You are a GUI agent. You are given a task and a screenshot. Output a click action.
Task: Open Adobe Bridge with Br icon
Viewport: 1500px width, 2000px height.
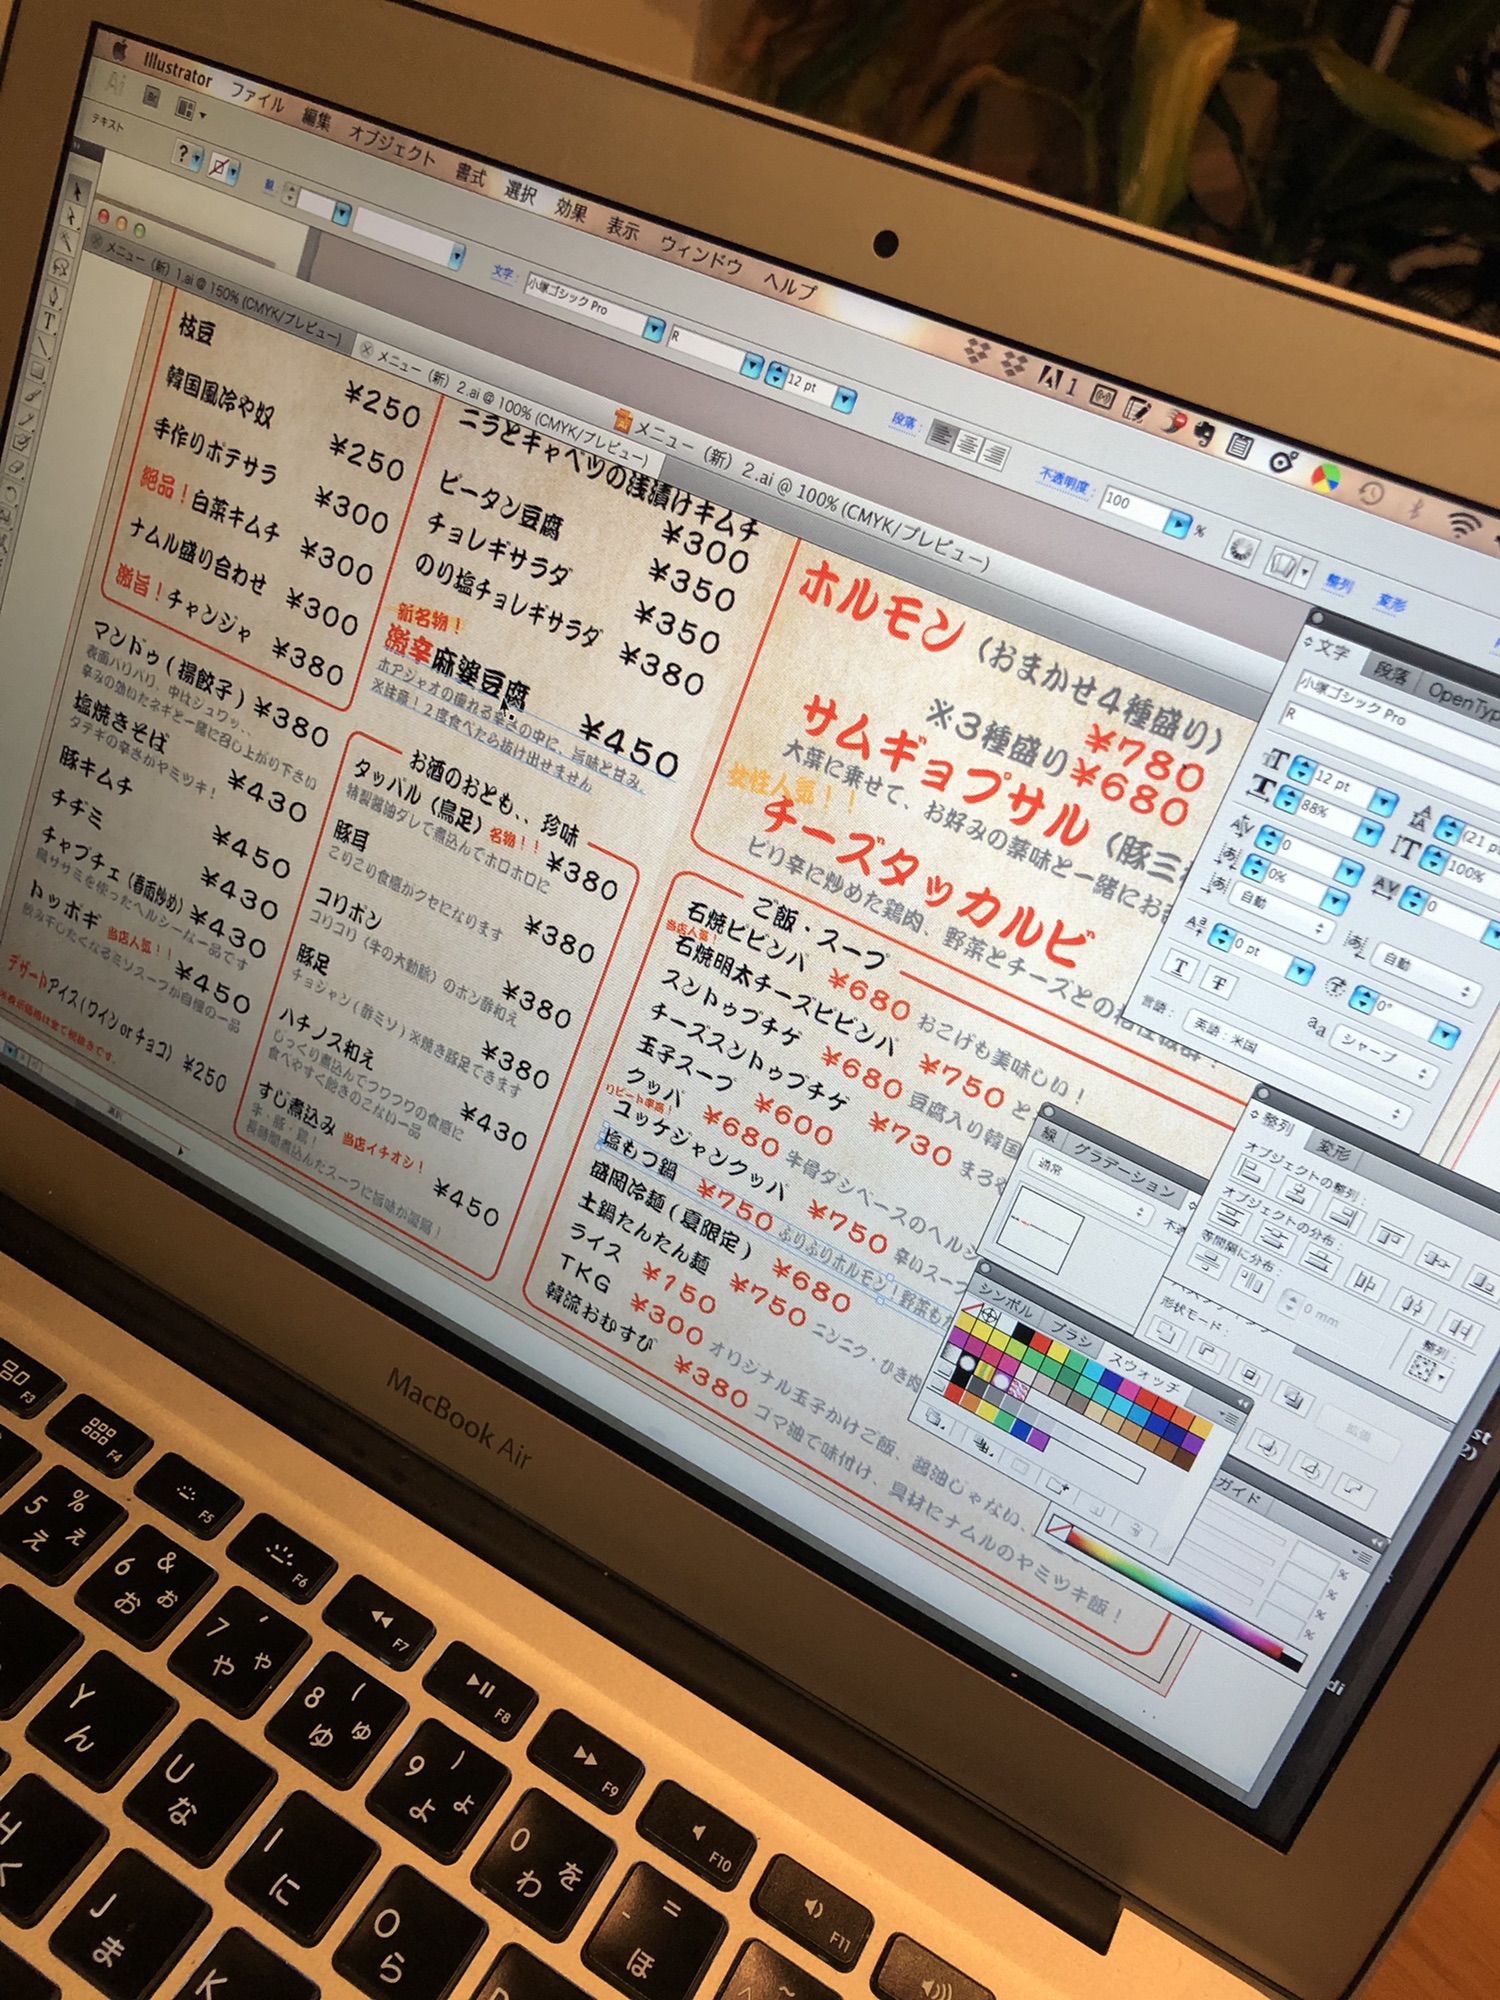pyautogui.click(x=150, y=95)
